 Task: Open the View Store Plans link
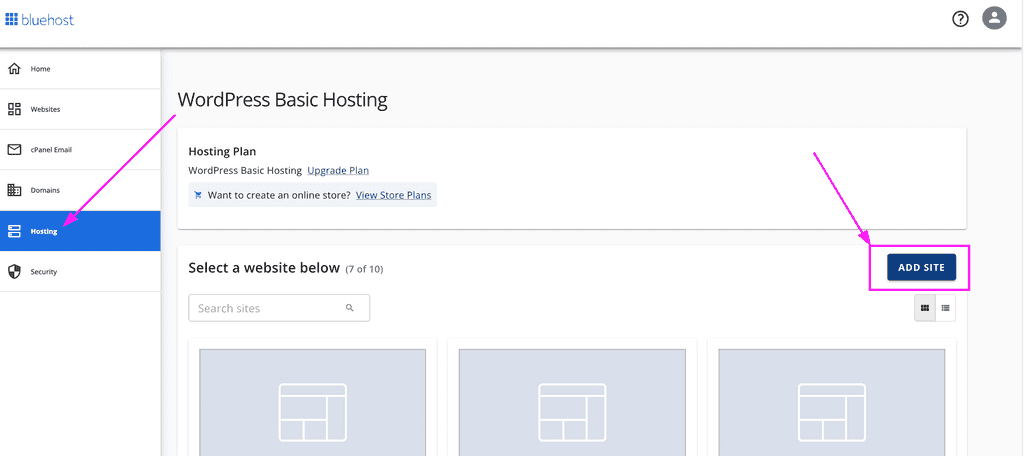(393, 195)
